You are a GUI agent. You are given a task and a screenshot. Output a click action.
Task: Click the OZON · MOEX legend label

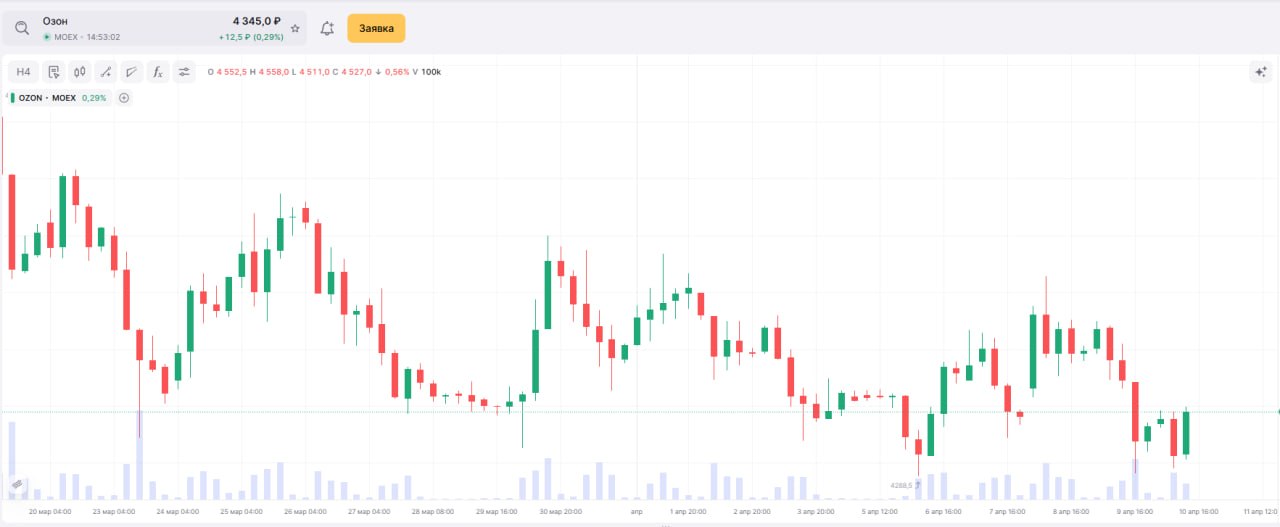[47, 98]
